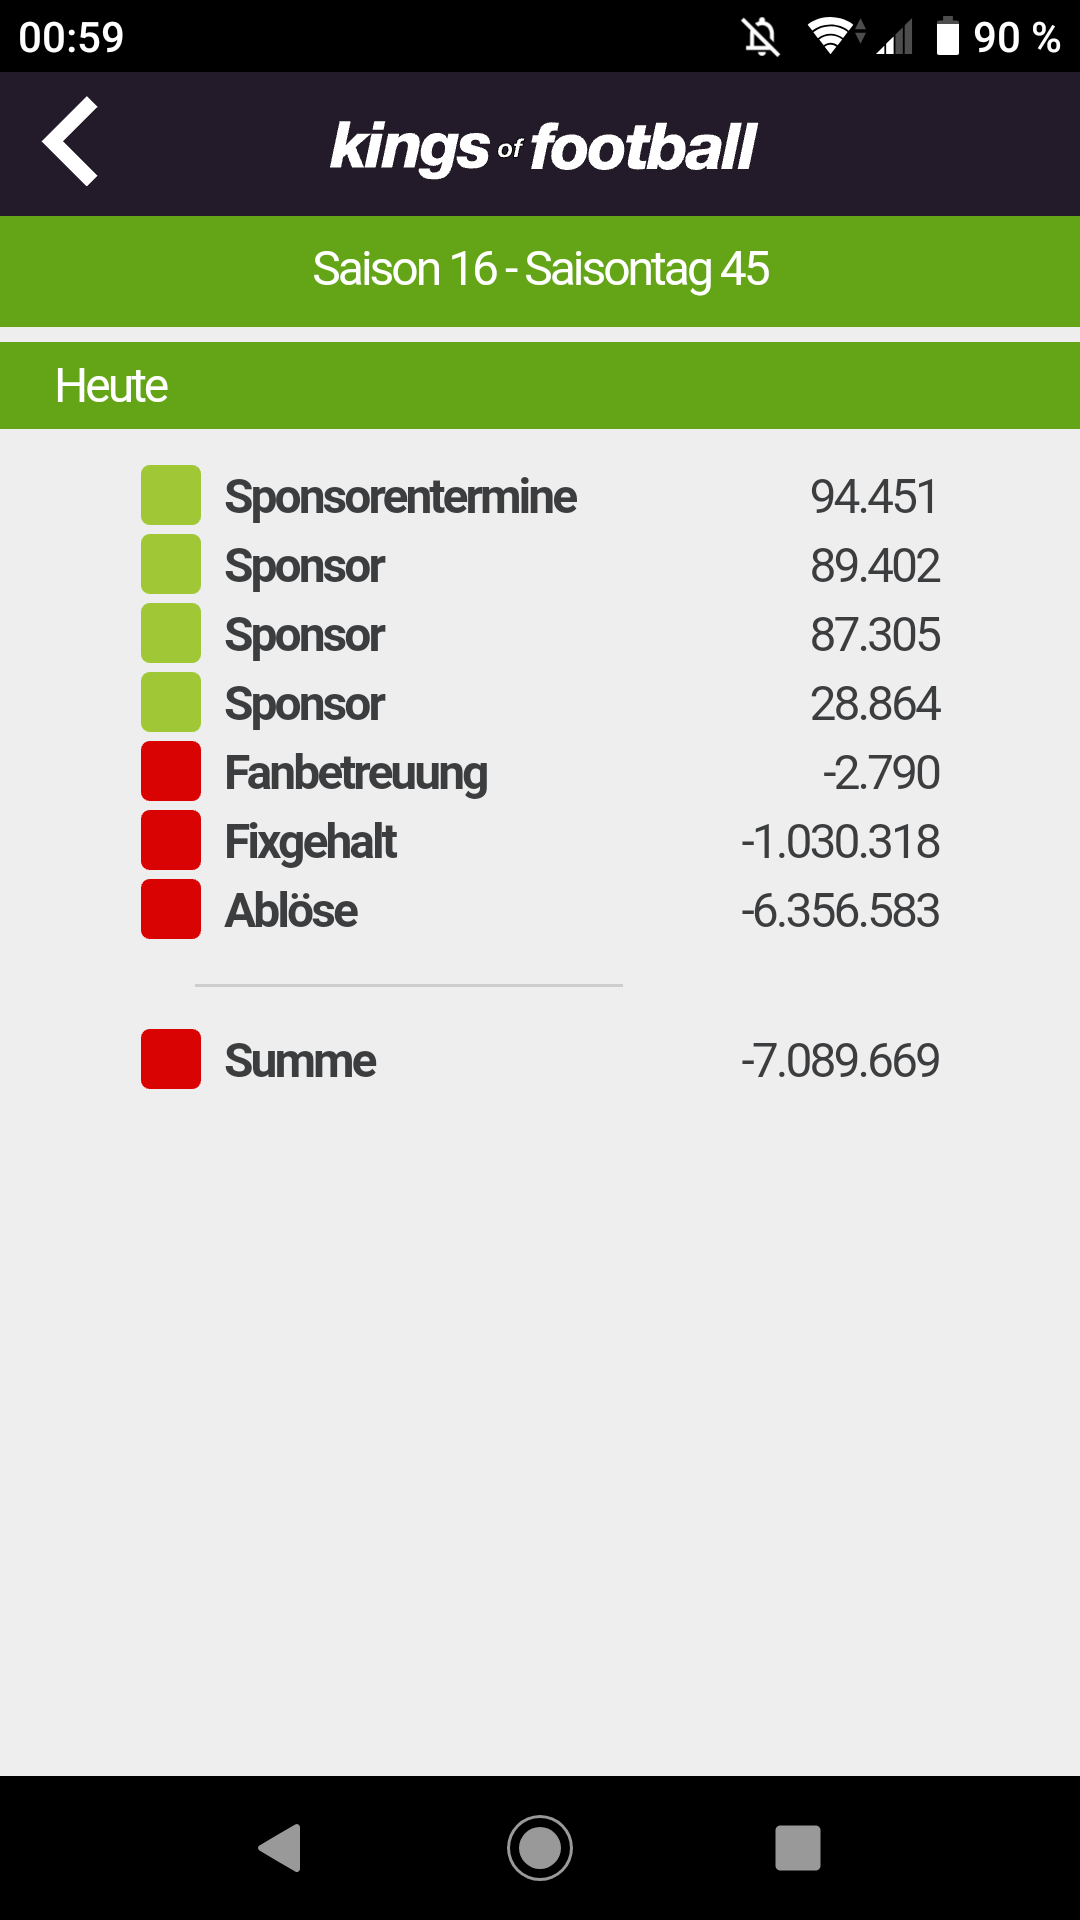The height and width of the screenshot is (1920, 1080).
Task: Open recent apps square button
Action: point(798,1847)
